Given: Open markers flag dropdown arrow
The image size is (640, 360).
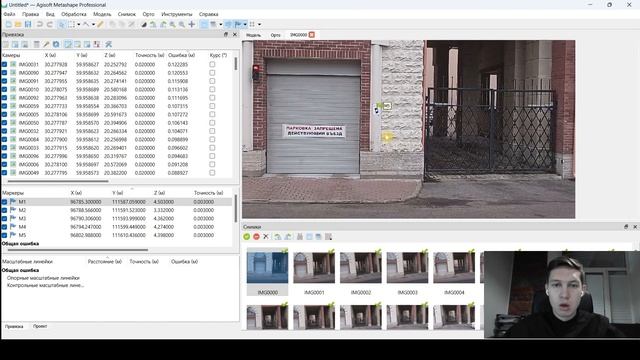Looking at the screenshot, I should point(245,24).
